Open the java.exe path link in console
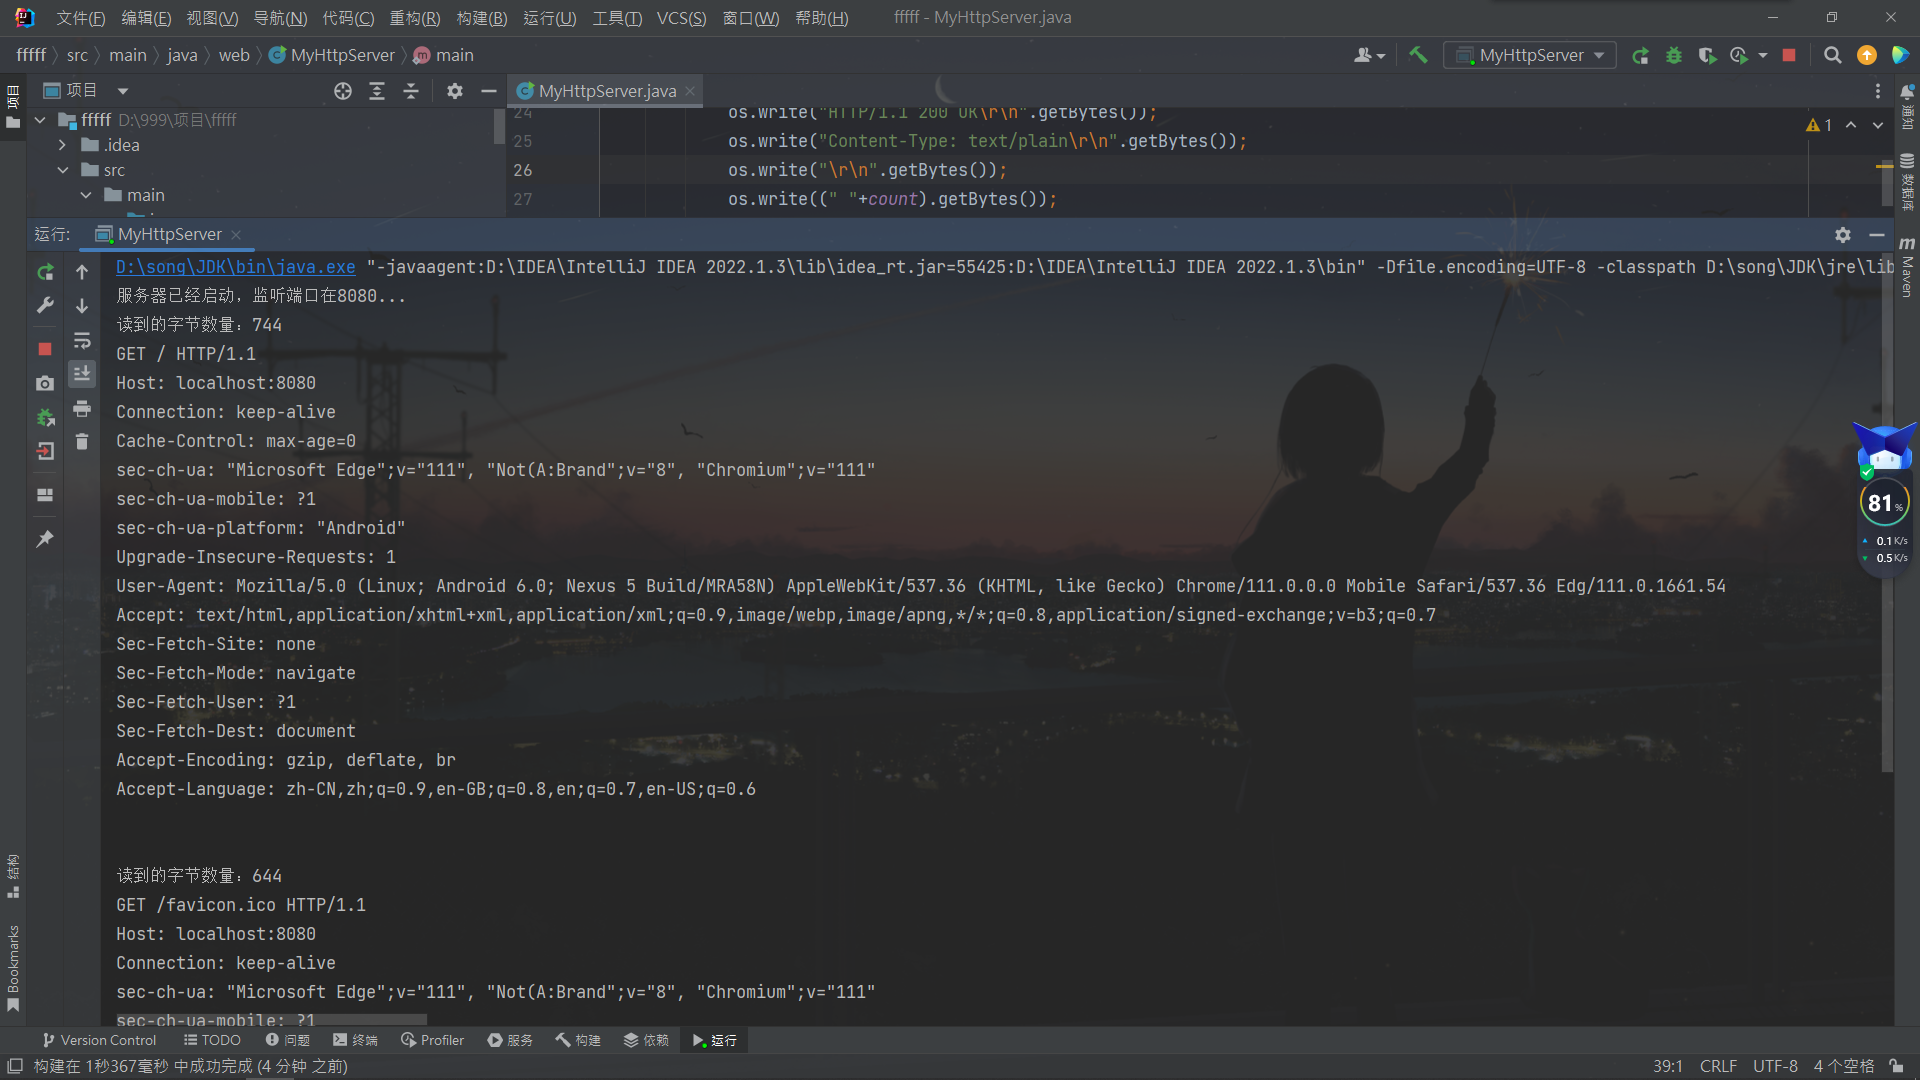Screen dimensions: 1920x1080 point(235,267)
